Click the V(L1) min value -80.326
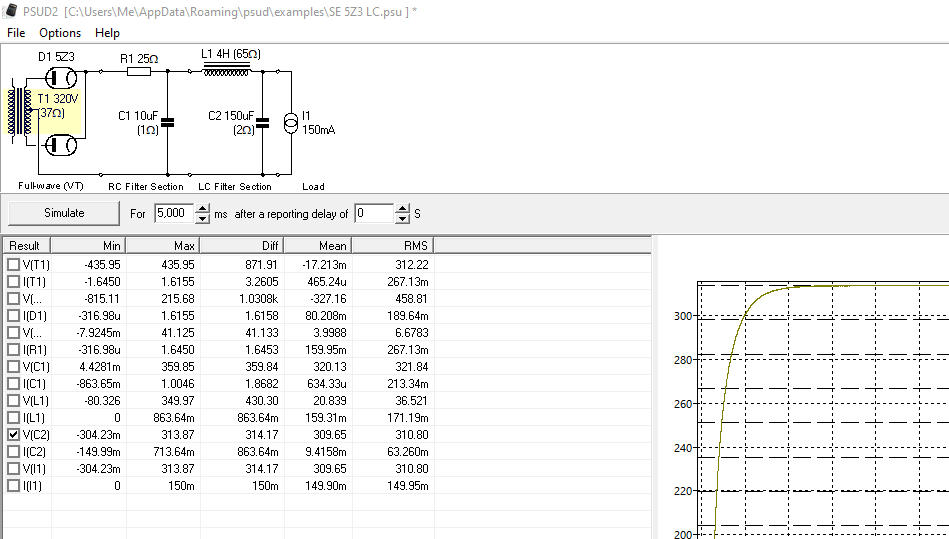 coord(102,400)
